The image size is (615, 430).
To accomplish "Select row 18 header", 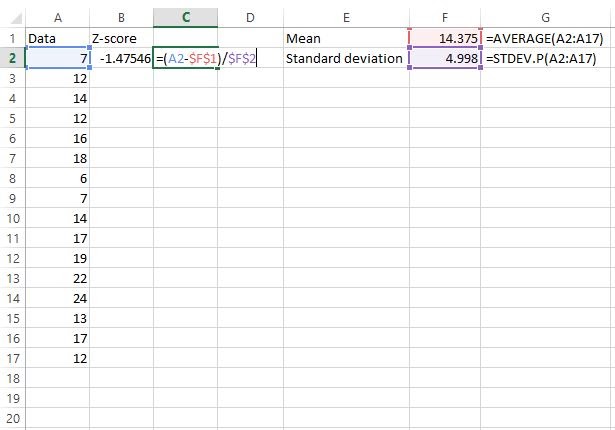I will pyautogui.click(x=13, y=378).
